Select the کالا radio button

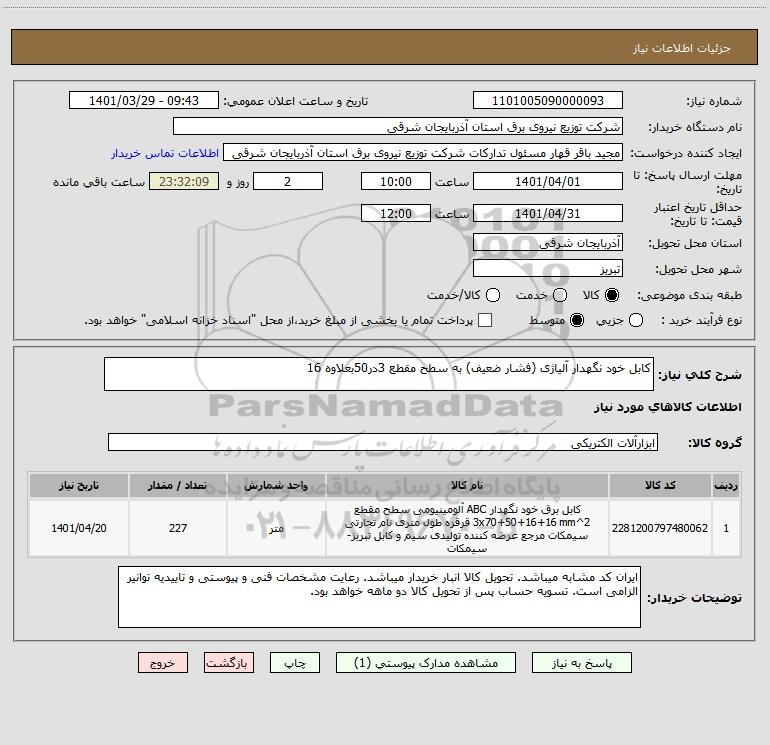(612, 295)
